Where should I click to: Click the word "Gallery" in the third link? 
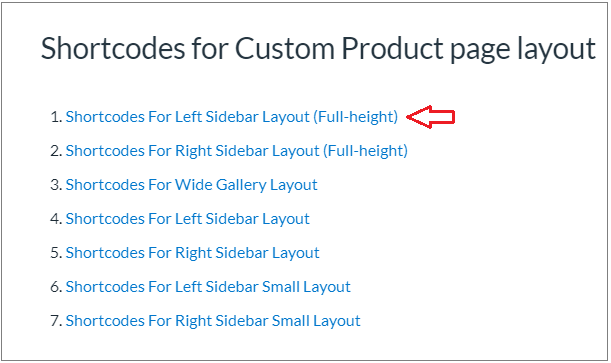pos(241,185)
